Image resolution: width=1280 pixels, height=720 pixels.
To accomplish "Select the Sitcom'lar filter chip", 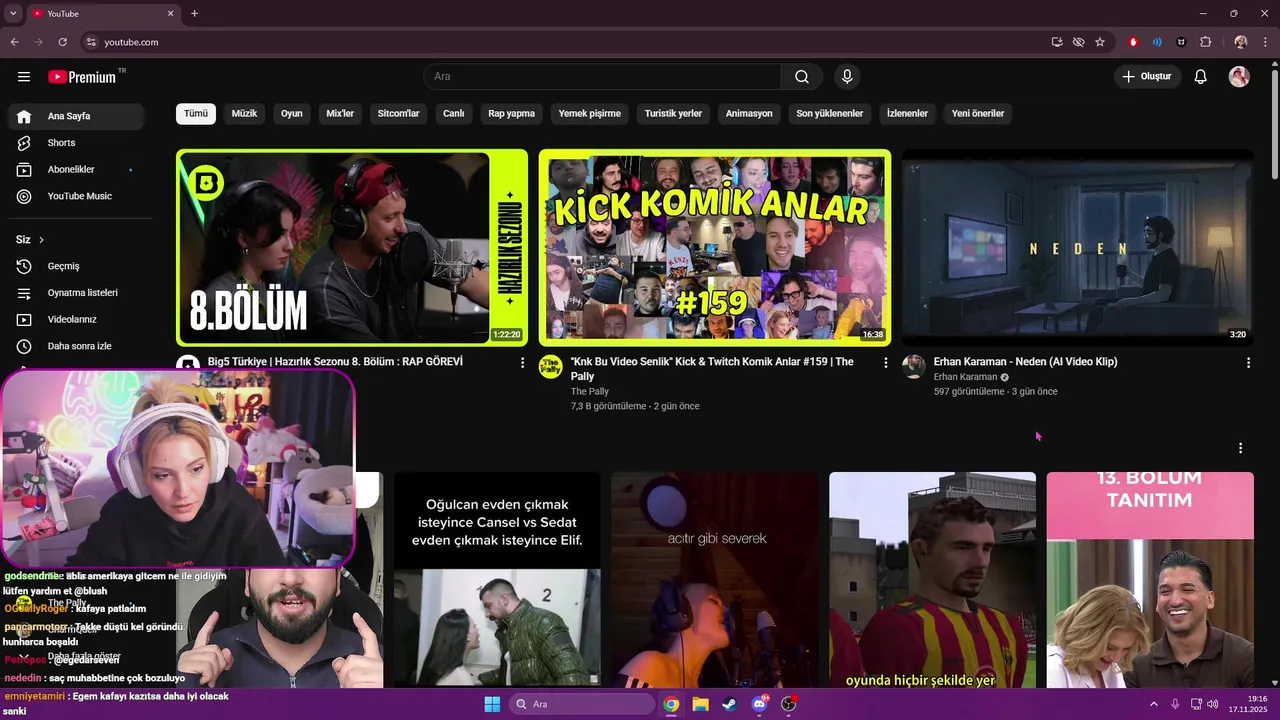I will (398, 114).
